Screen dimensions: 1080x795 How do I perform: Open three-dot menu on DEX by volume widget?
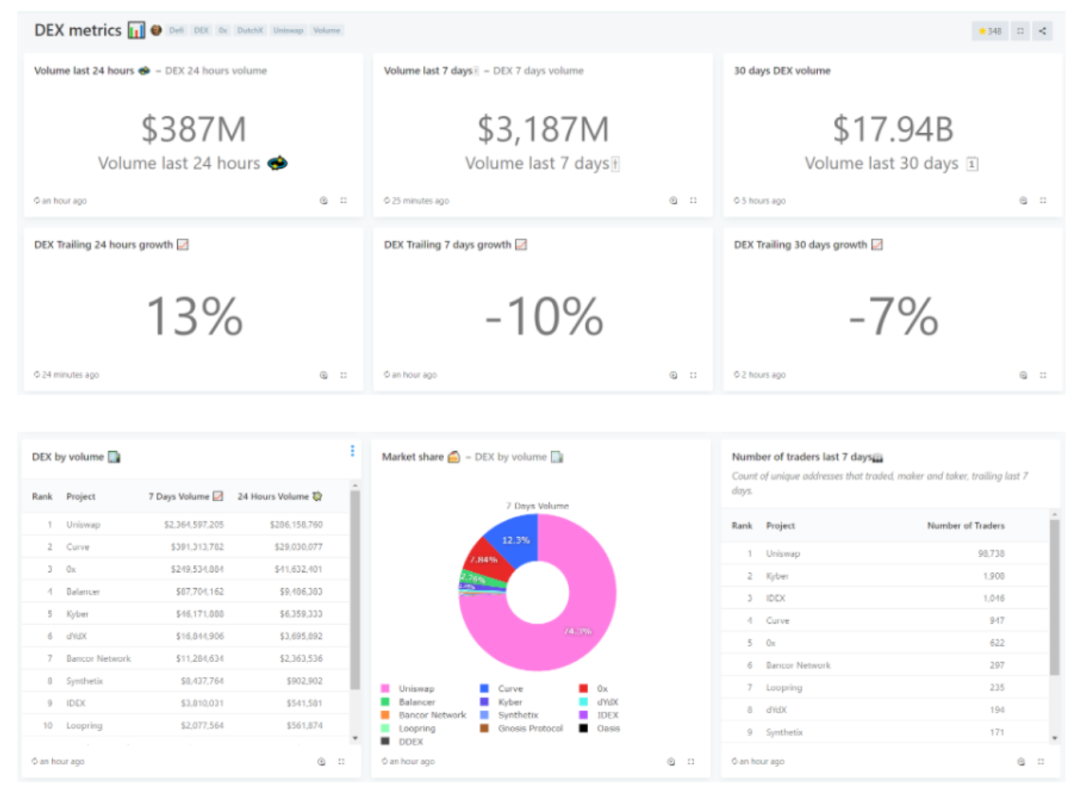[352, 451]
